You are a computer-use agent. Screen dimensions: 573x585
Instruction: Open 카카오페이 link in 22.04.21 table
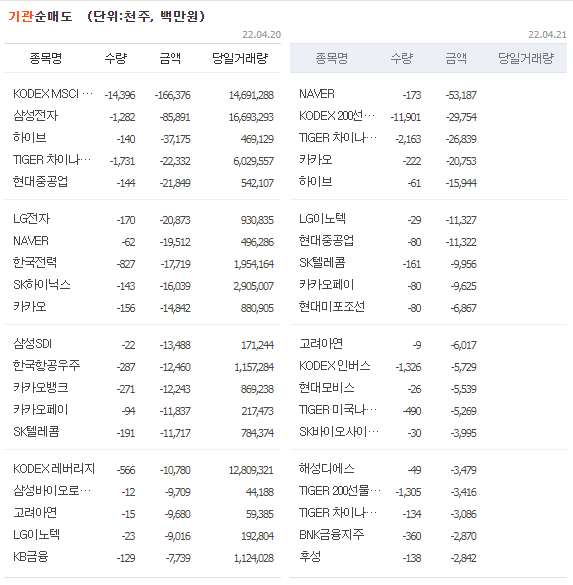pos(327,285)
